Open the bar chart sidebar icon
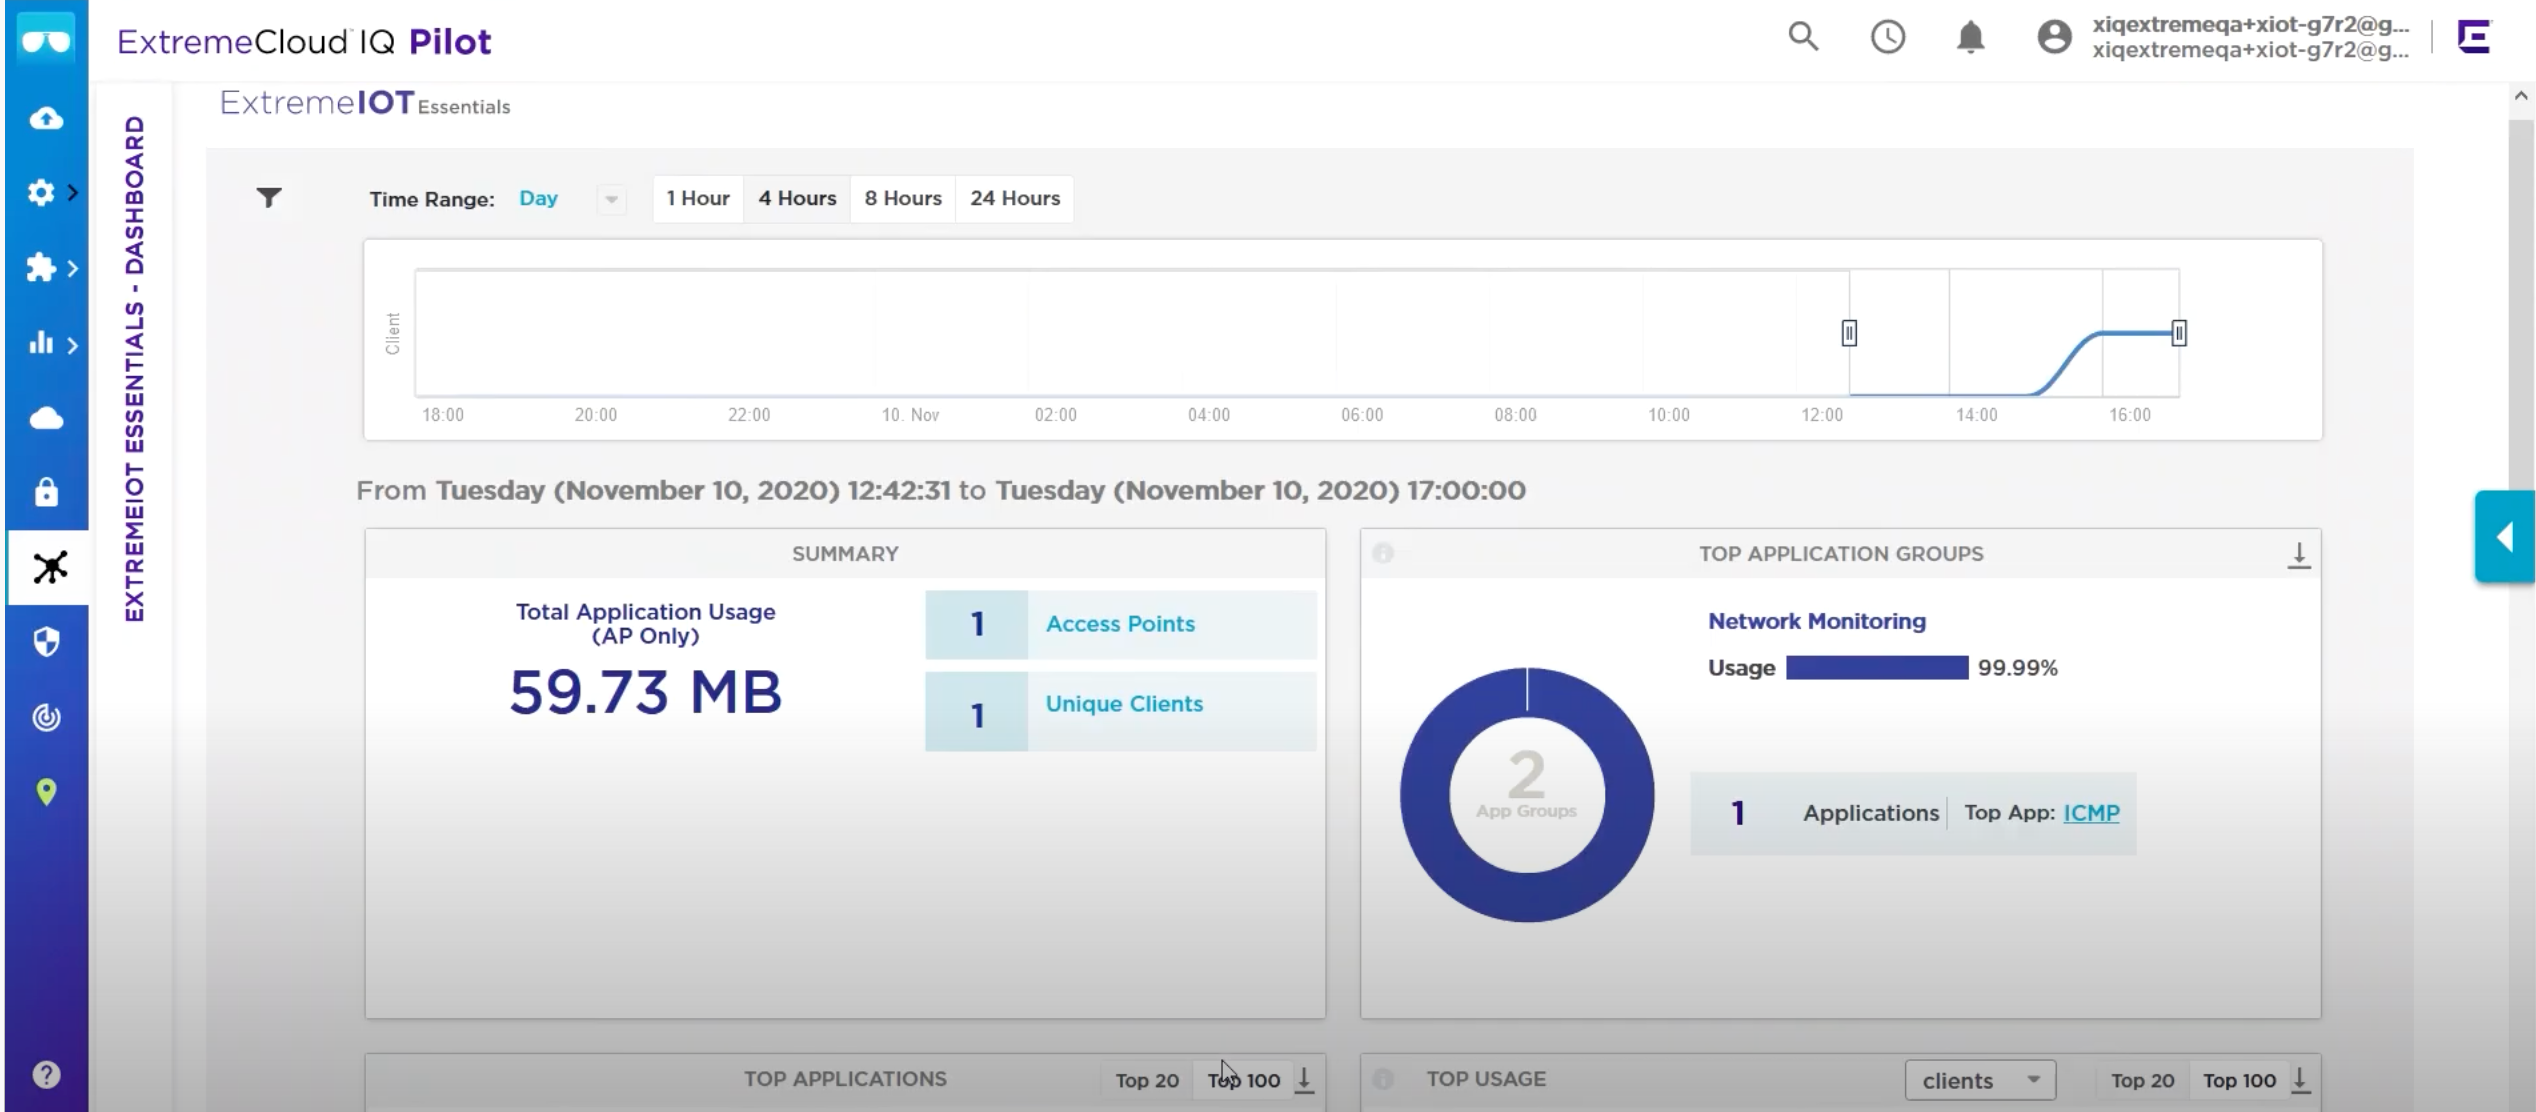This screenshot has width=2536, height=1112. pos(40,344)
